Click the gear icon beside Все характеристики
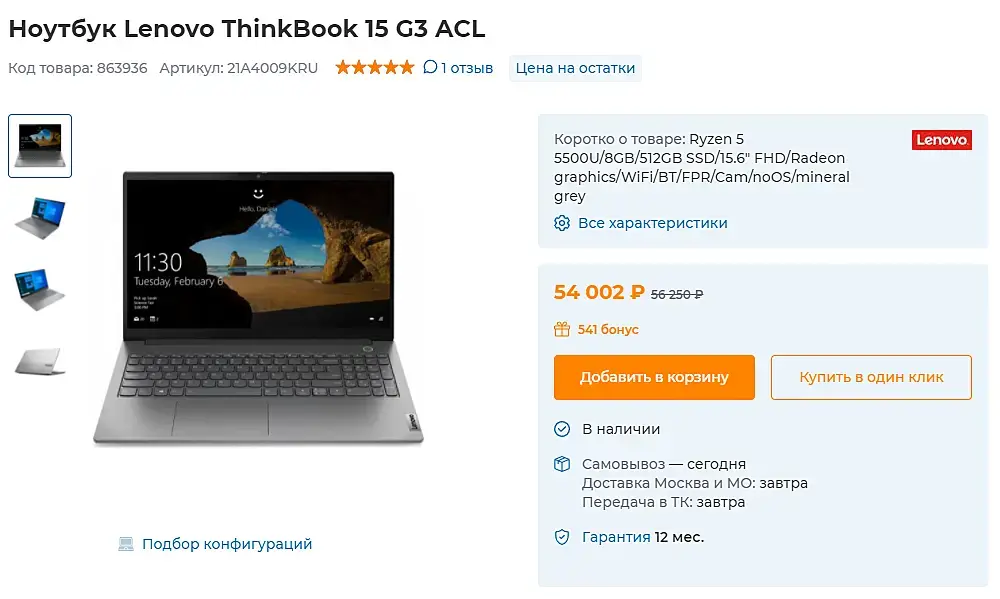The height and width of the screenshot is (599, 1000). point(561,223)
